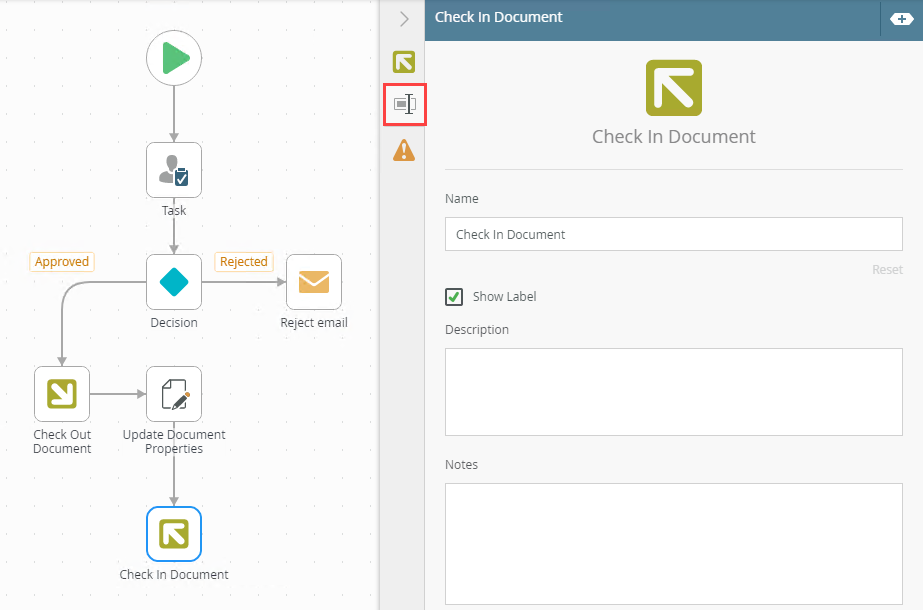Click the green Start workflow step
The image size is (923, 610).
click(x=174, y=58)
